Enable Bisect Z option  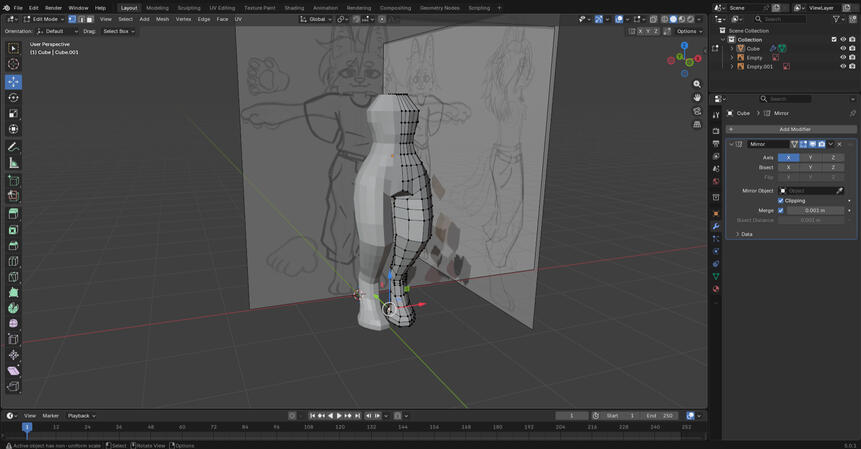(x=833, y=167)
